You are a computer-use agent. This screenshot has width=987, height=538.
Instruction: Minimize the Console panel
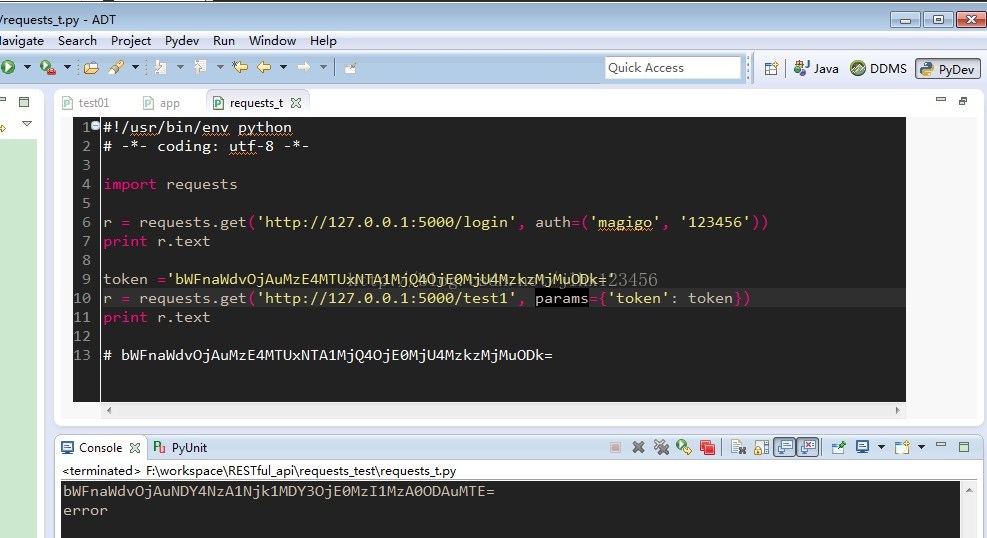click(x=941, y=445)
